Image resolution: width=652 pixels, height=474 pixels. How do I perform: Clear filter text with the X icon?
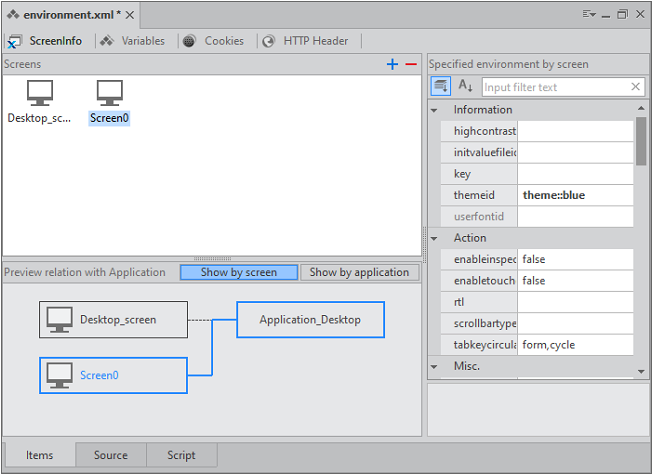pyautogui.click(x=636, y=87)
